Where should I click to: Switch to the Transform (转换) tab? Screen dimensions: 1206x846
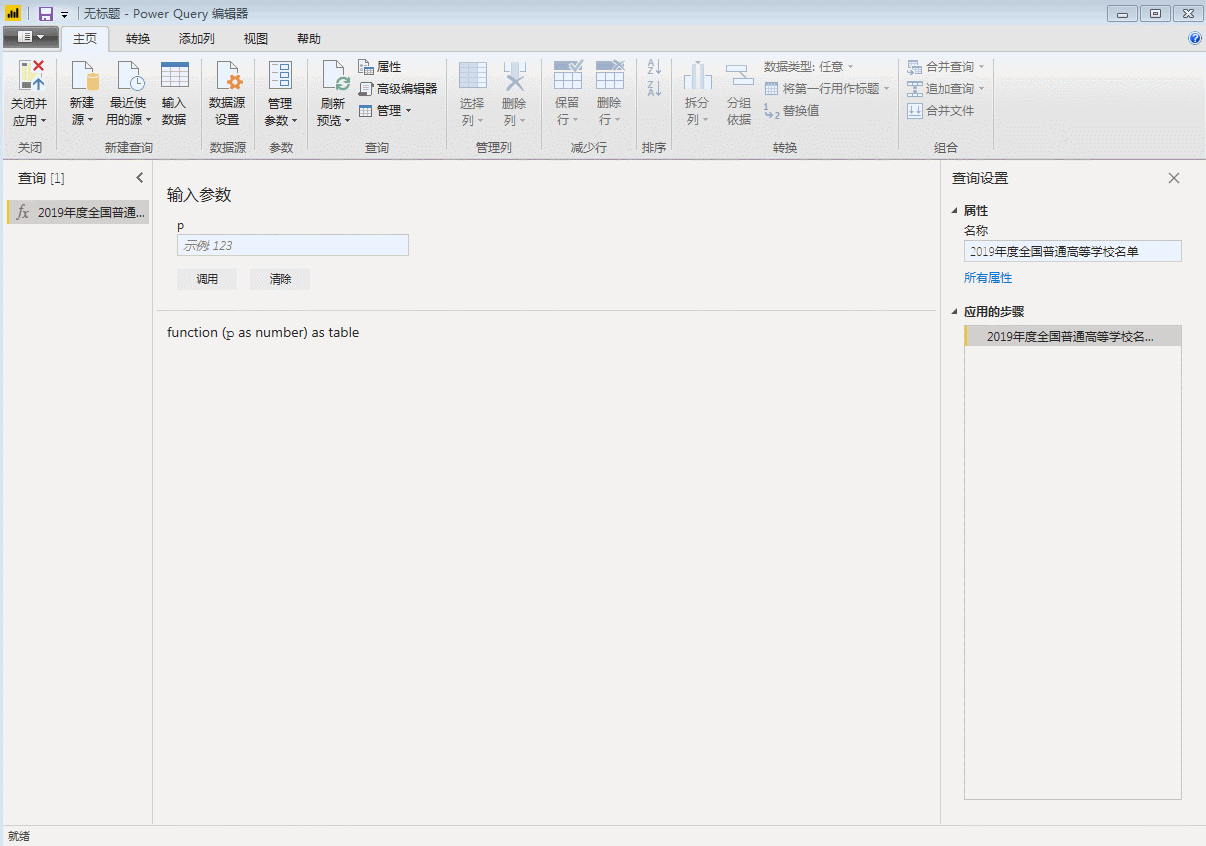click(138, 39)
